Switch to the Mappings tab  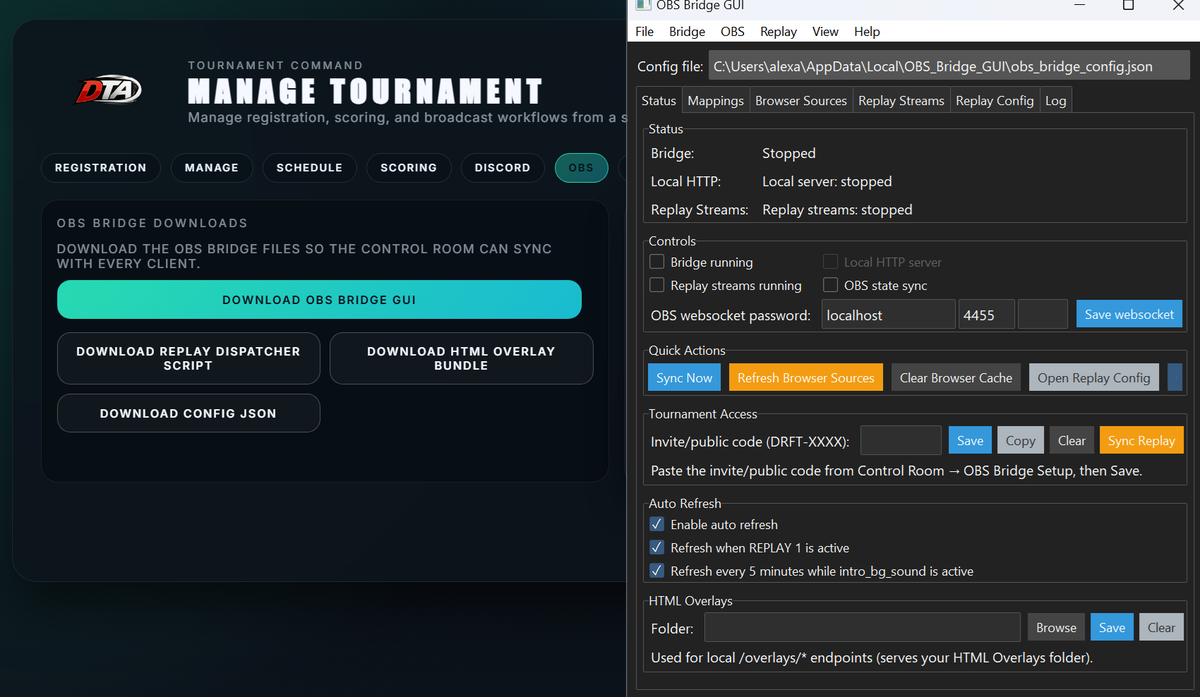715,99
